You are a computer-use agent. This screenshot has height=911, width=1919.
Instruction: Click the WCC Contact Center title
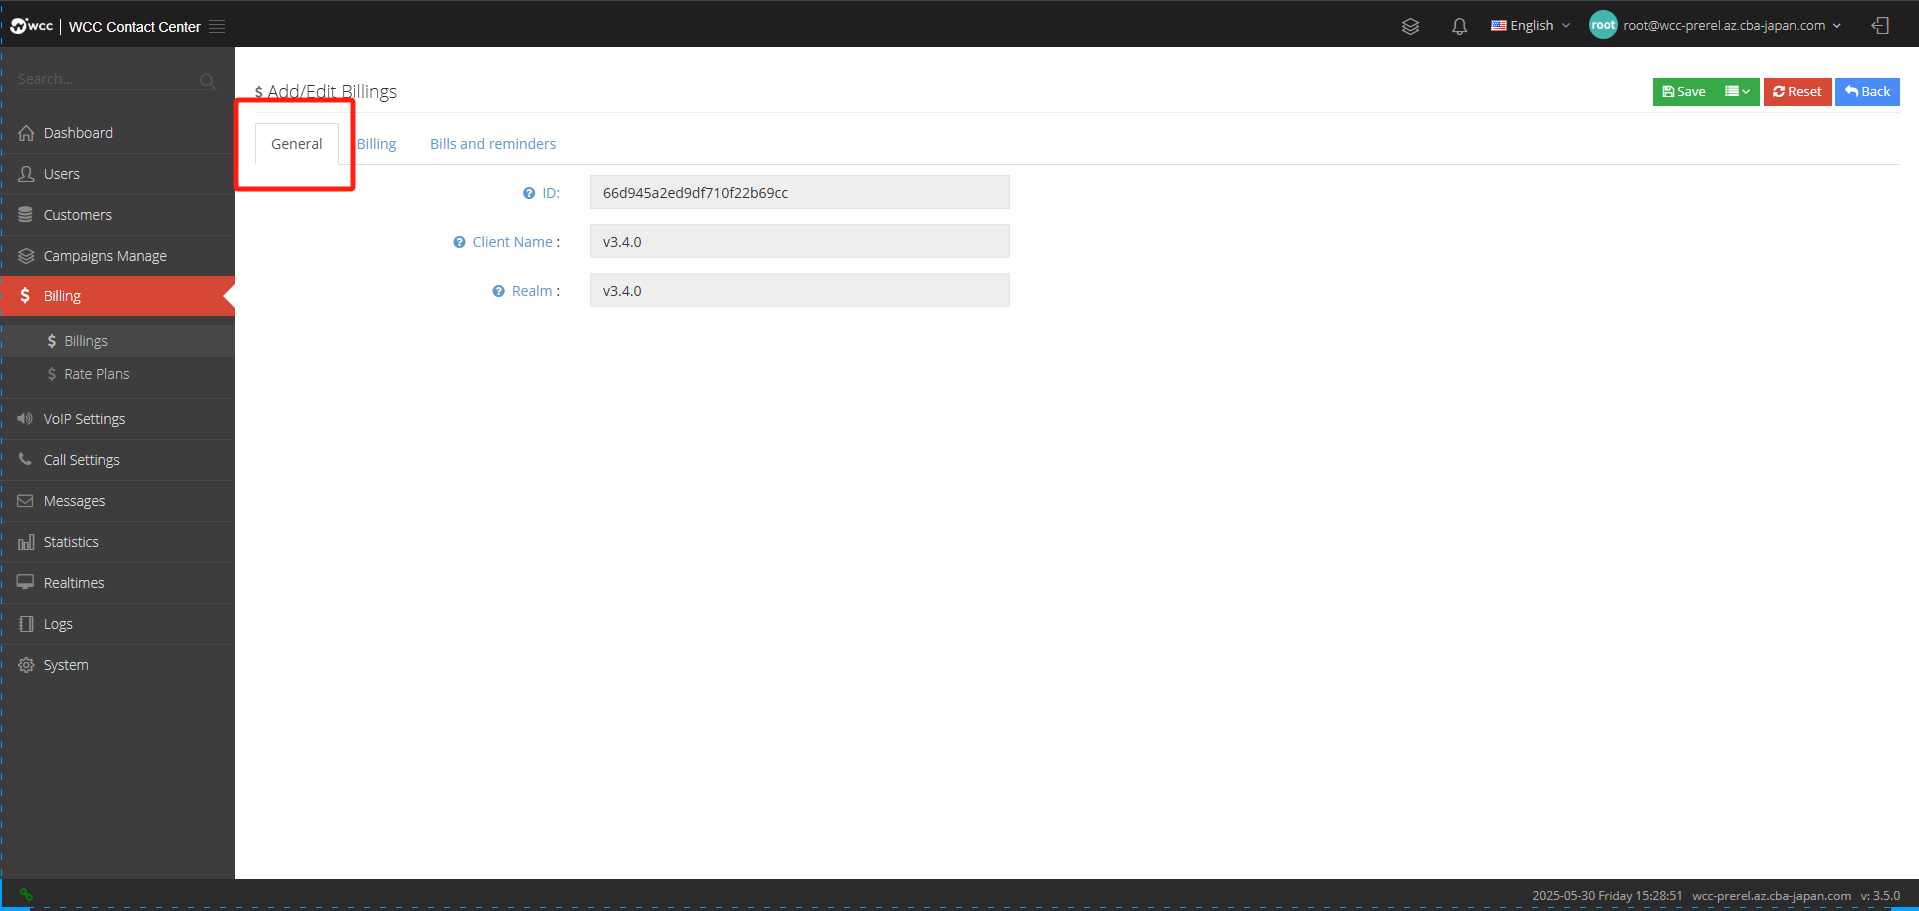135,27
